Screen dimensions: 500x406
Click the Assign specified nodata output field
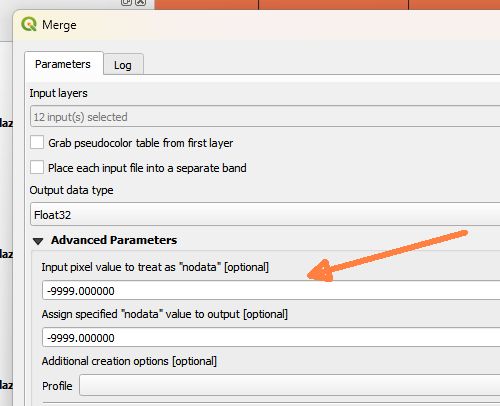(271, 338)
